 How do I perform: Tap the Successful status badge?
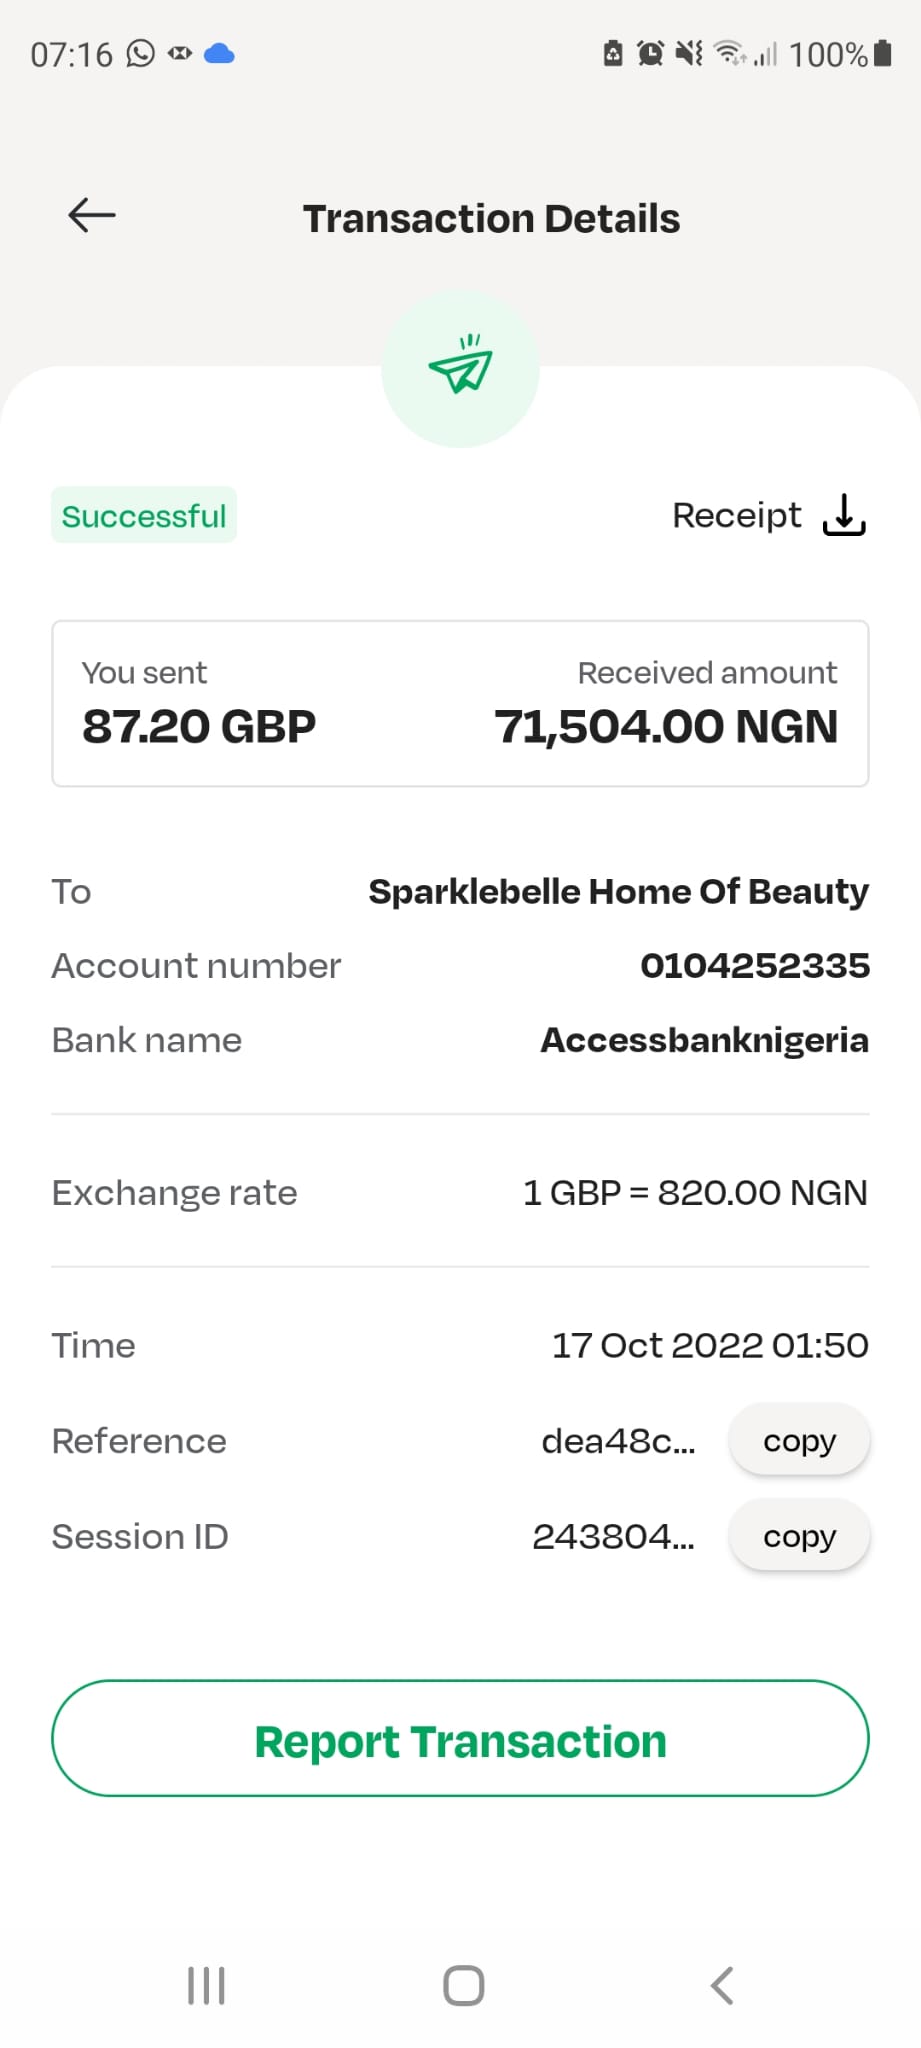pos(144,516)
